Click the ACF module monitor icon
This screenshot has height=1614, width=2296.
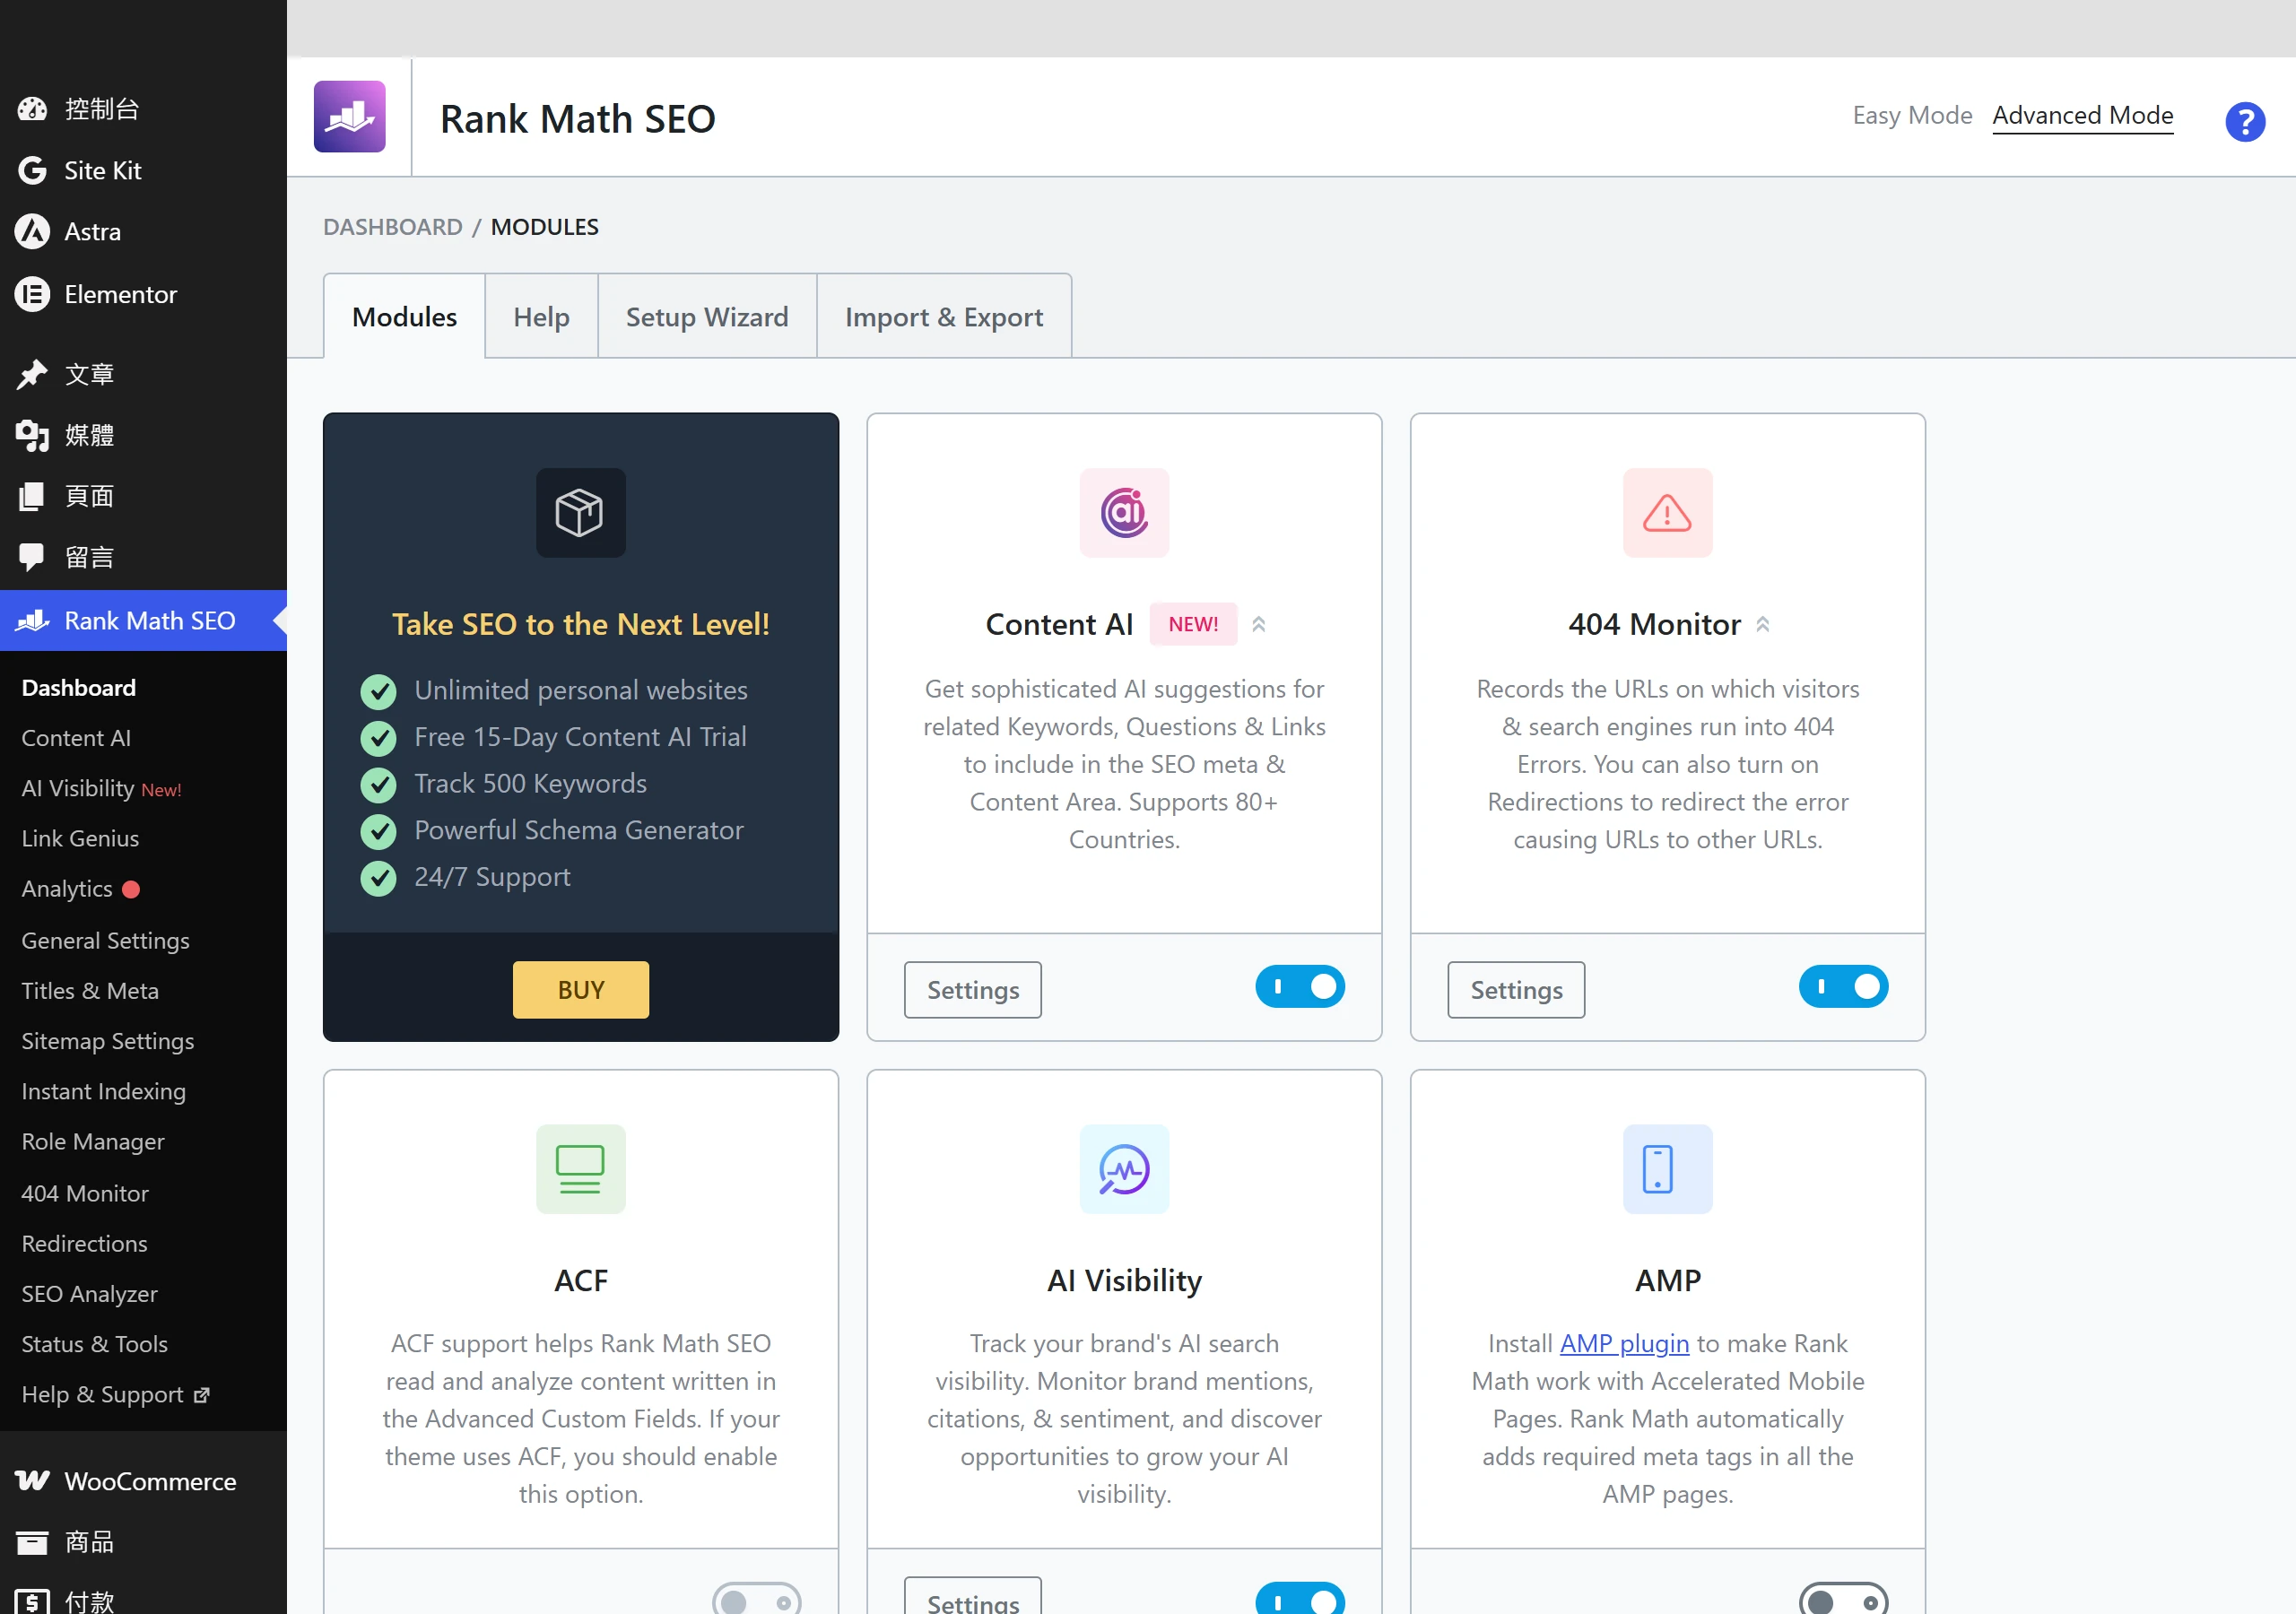point(580,1169)
